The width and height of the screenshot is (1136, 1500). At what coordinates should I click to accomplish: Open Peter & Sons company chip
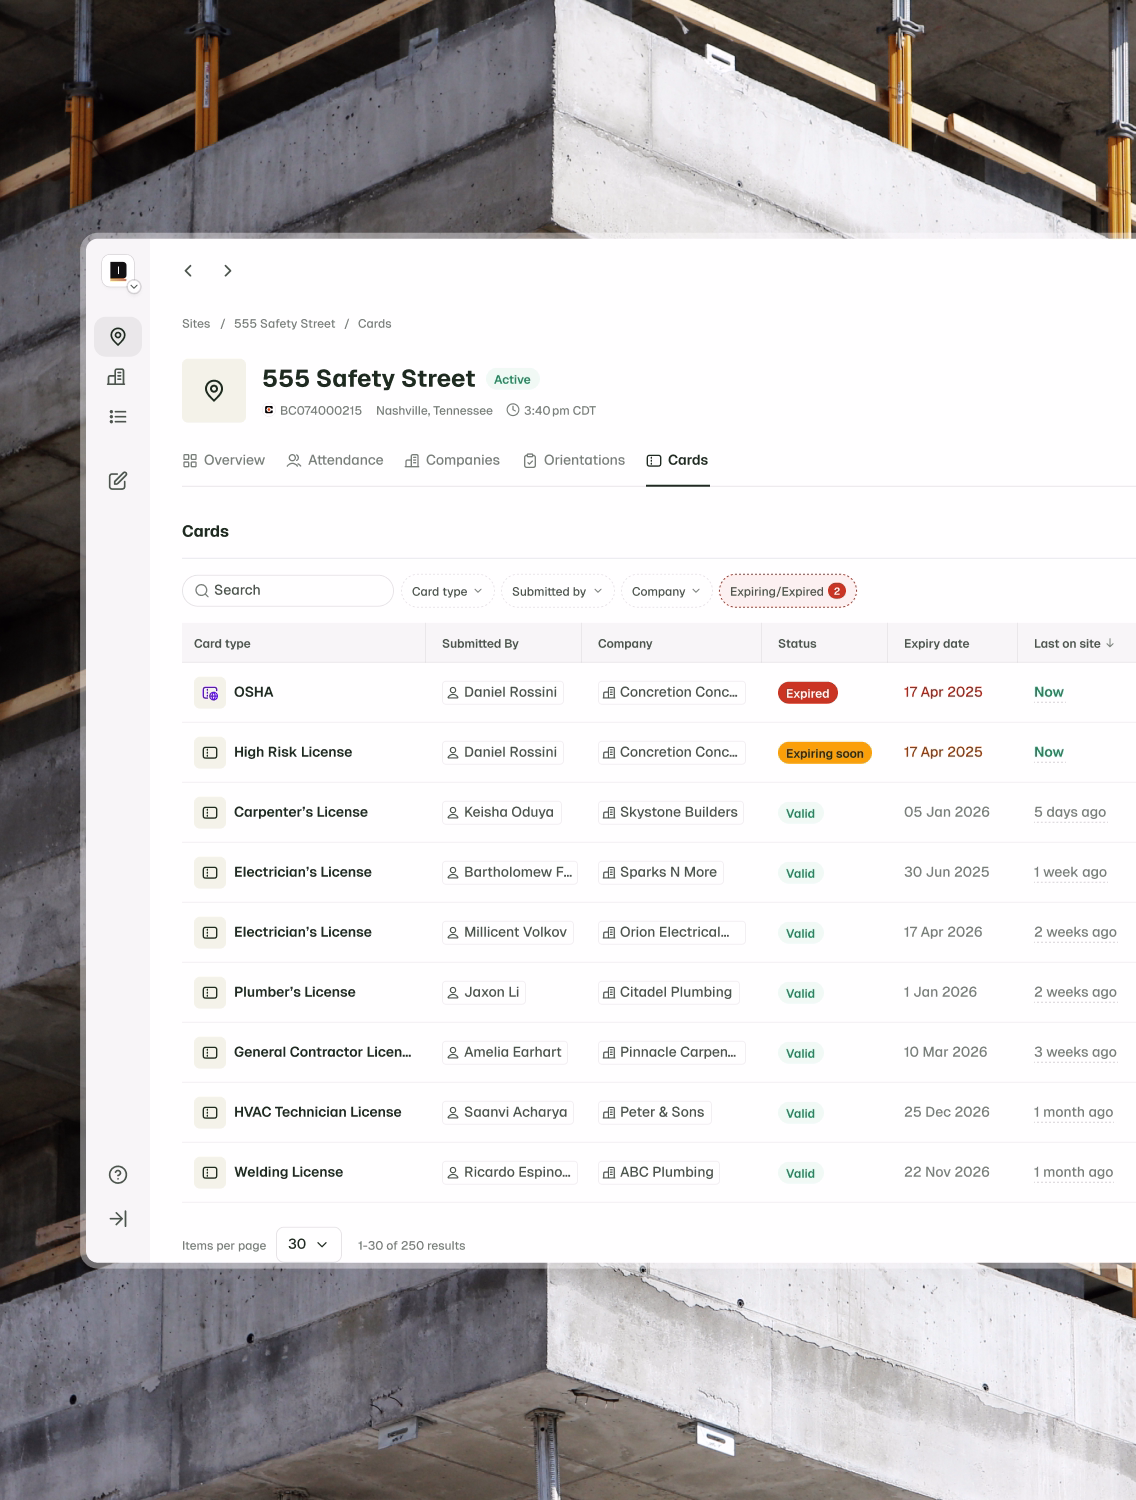pos(654,1112)
